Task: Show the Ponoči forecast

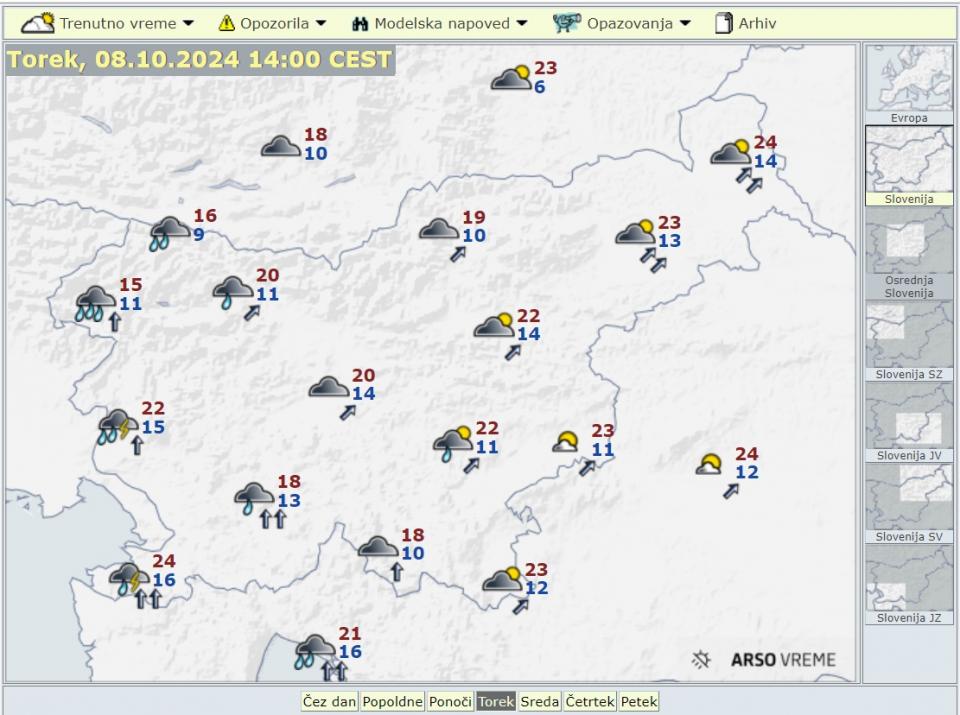Action: 450,702
